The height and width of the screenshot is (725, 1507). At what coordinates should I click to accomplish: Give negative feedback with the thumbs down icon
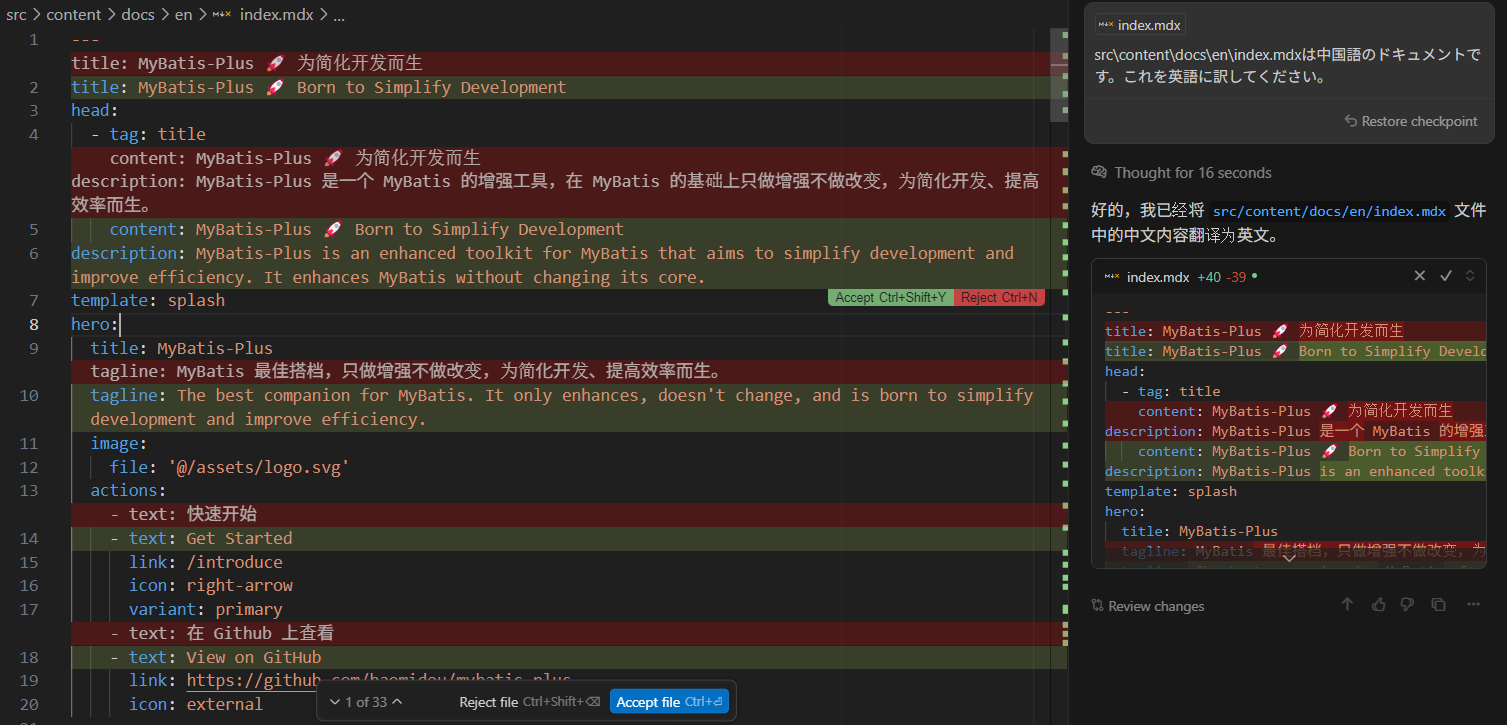(1407, 604)
